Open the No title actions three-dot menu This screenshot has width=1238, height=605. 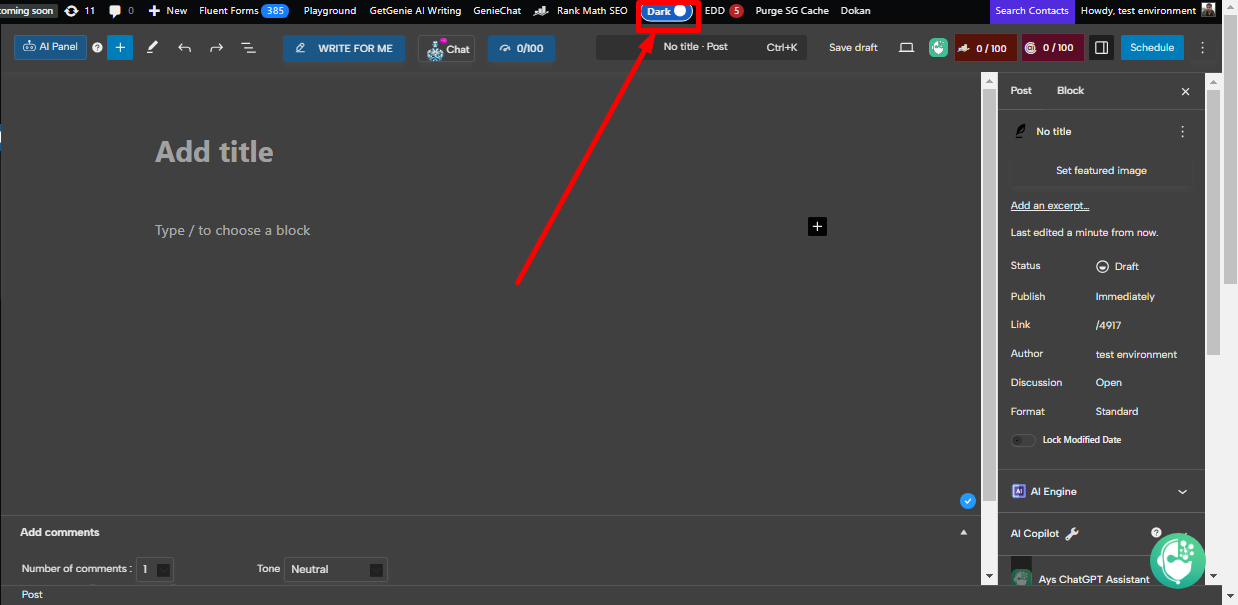click(x=1182, y=131)
